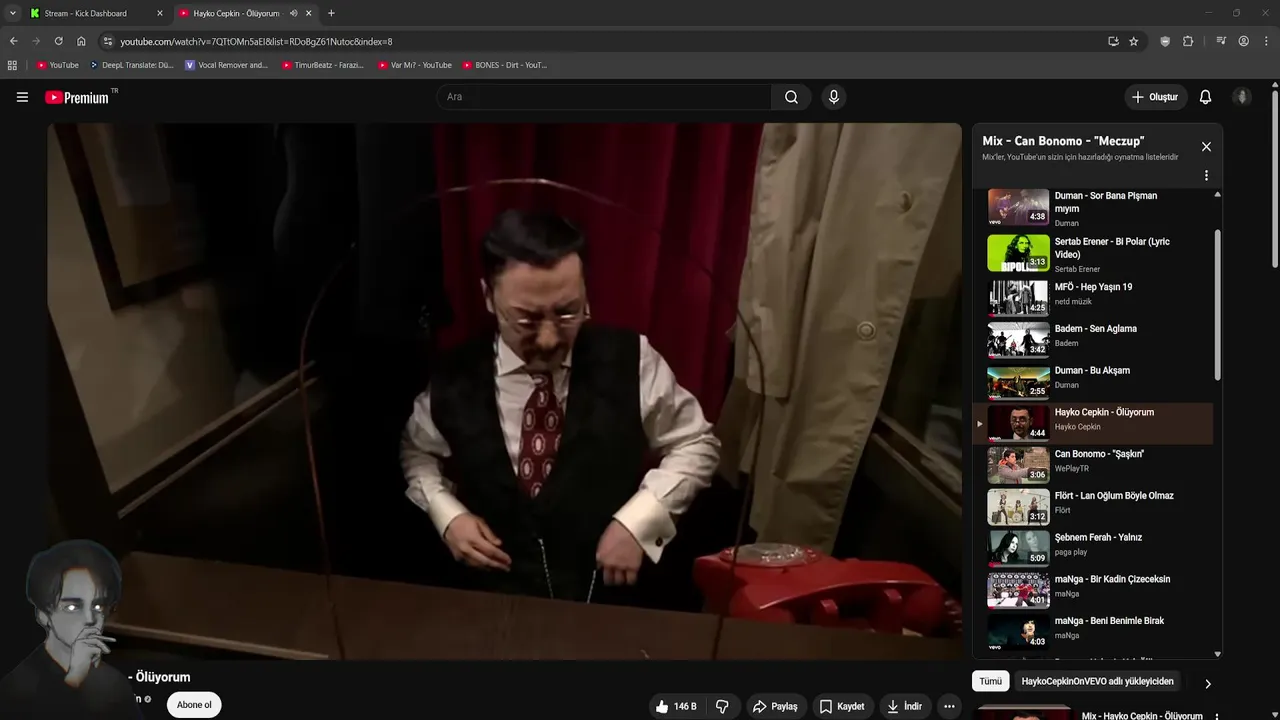Switch to Stream - Kick Dashboard tab
Screen dimensions: 1280x720
(x=95, y=13)
